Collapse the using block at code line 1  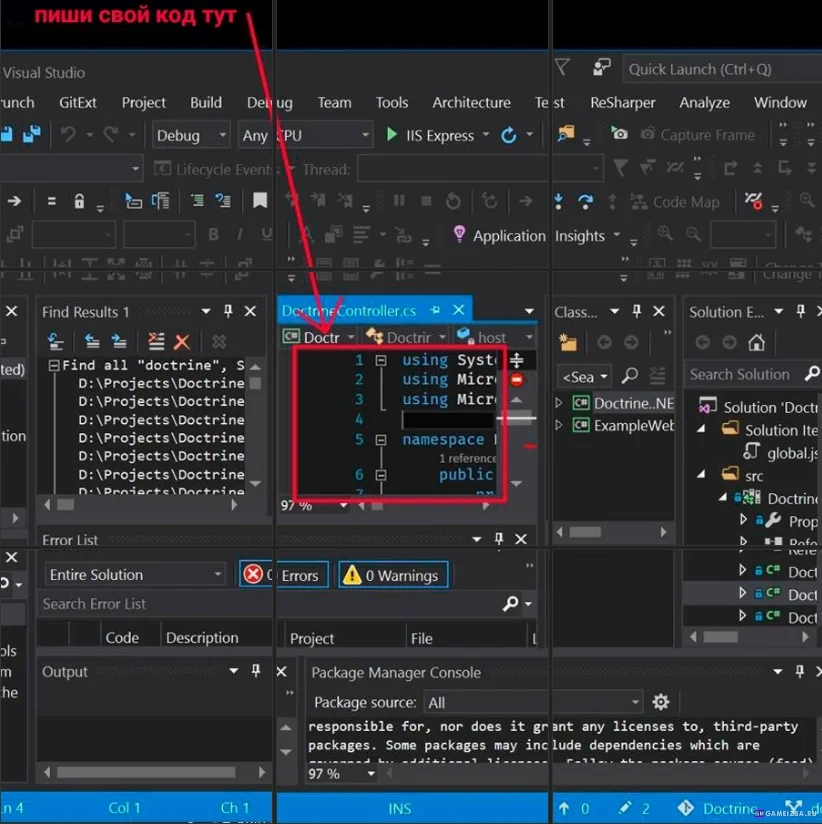coord(381,360)
